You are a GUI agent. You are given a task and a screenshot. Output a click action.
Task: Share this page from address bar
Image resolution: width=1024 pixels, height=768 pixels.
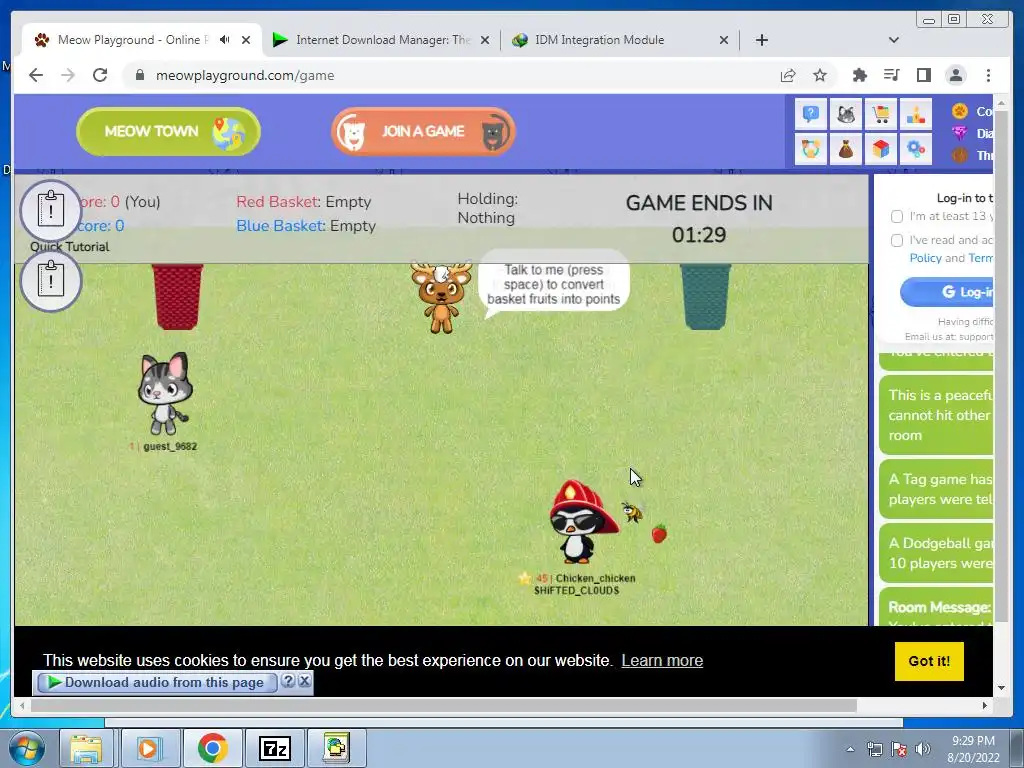(788, 75)
